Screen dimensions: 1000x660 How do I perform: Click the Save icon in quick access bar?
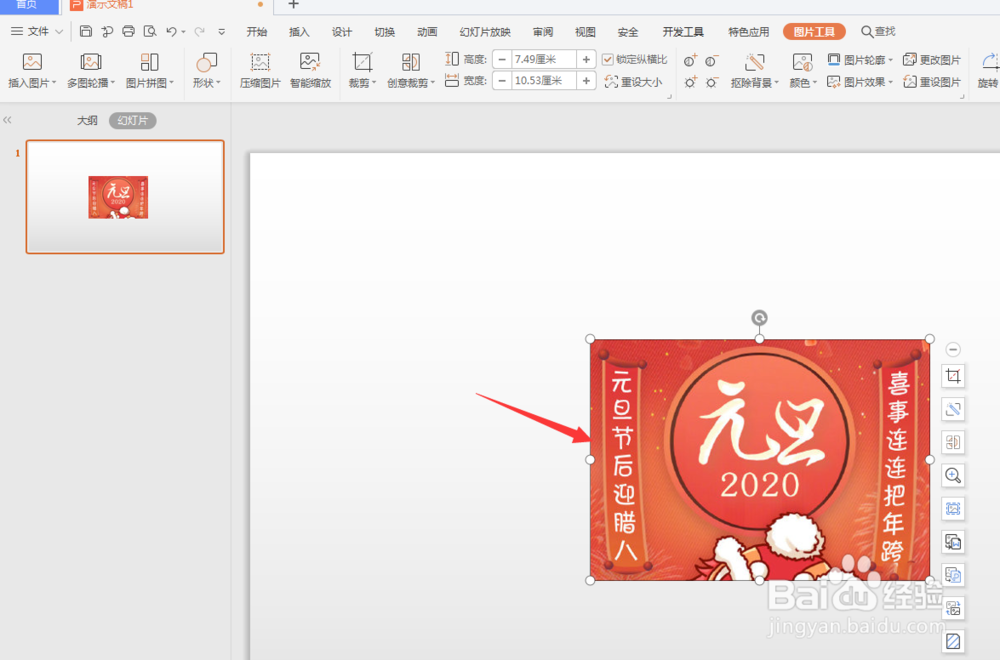point(85,31)
